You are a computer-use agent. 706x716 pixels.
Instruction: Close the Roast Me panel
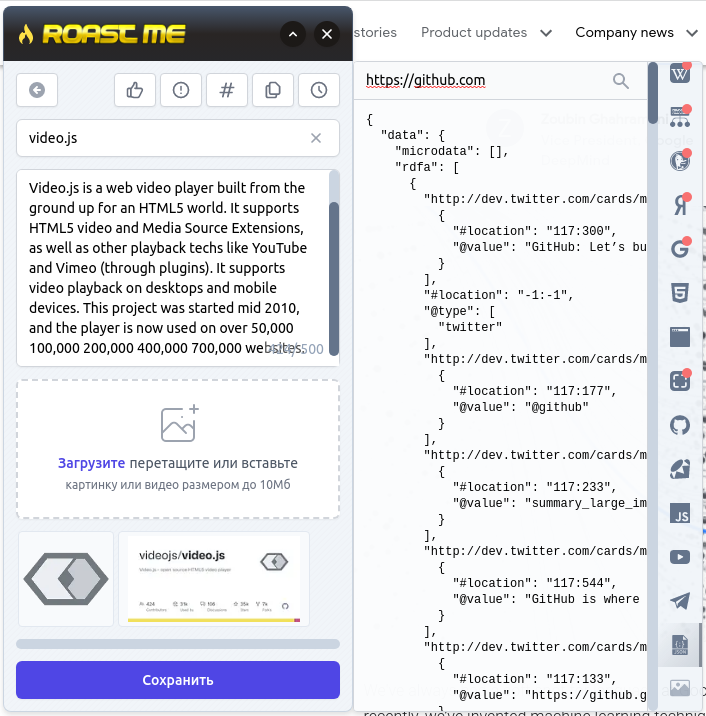[x=327, y=34]
